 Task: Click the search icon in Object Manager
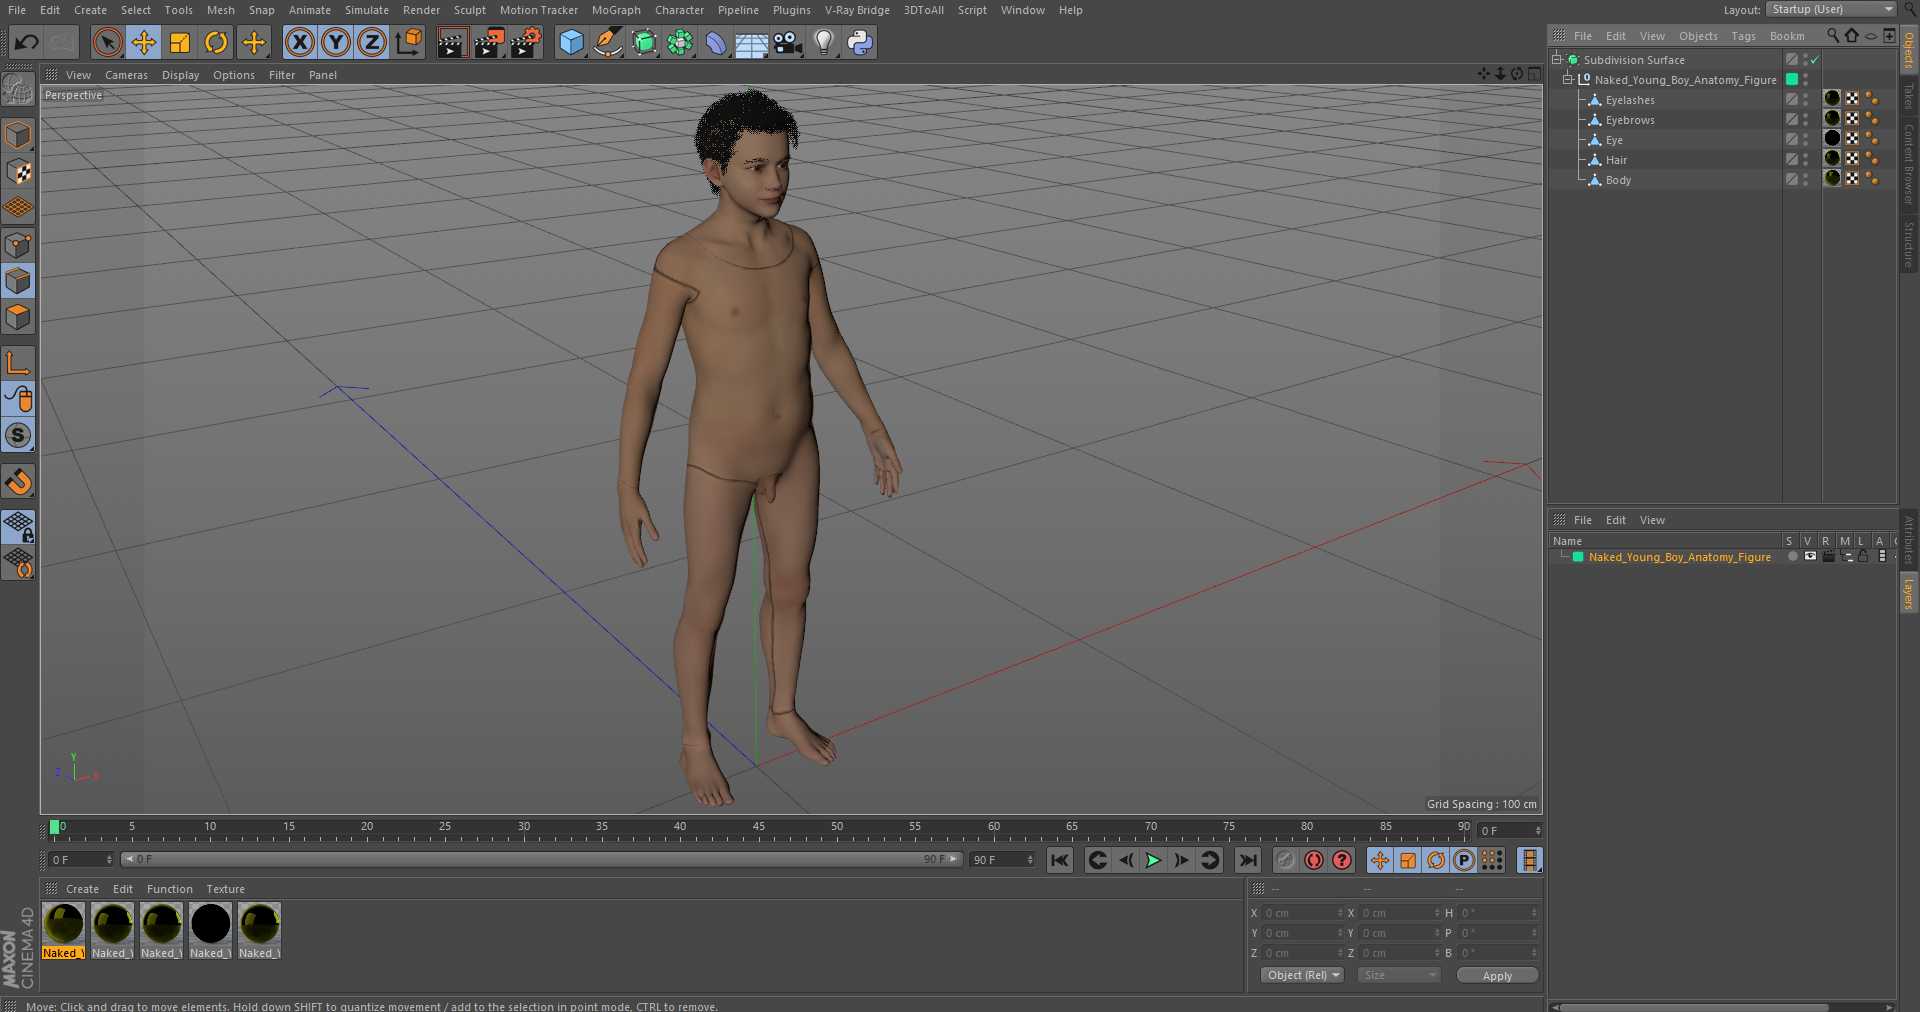(1833, 35)
